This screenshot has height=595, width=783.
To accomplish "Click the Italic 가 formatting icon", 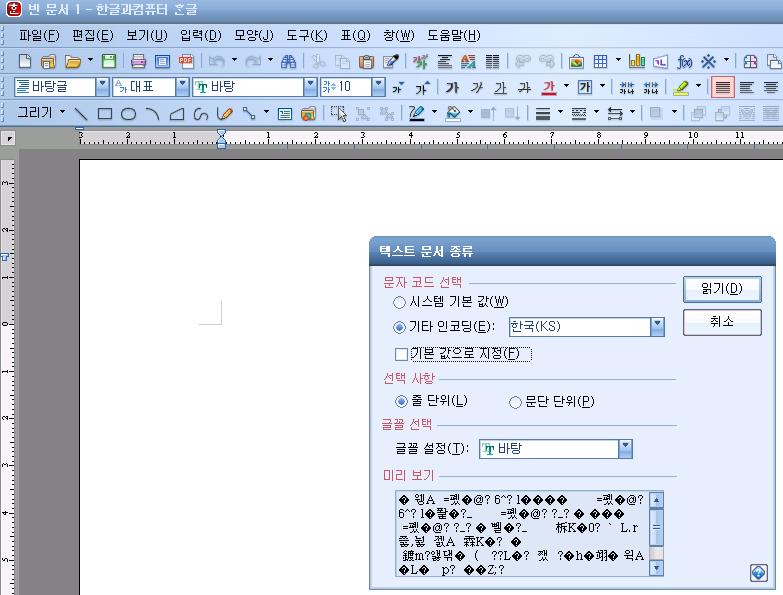I will pyautogui.click(x=476, y=88).
